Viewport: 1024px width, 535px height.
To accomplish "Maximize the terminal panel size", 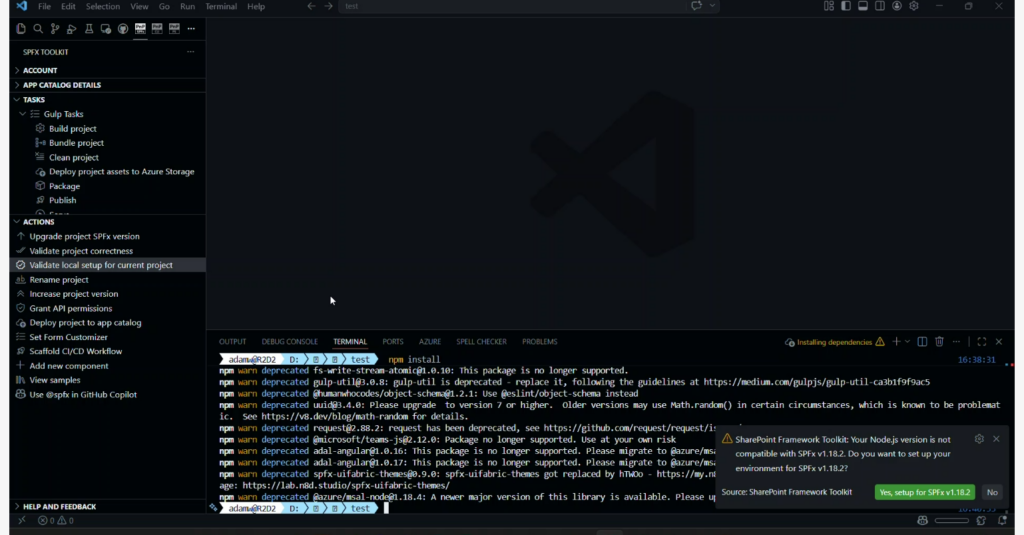I will tap(981, 342).
